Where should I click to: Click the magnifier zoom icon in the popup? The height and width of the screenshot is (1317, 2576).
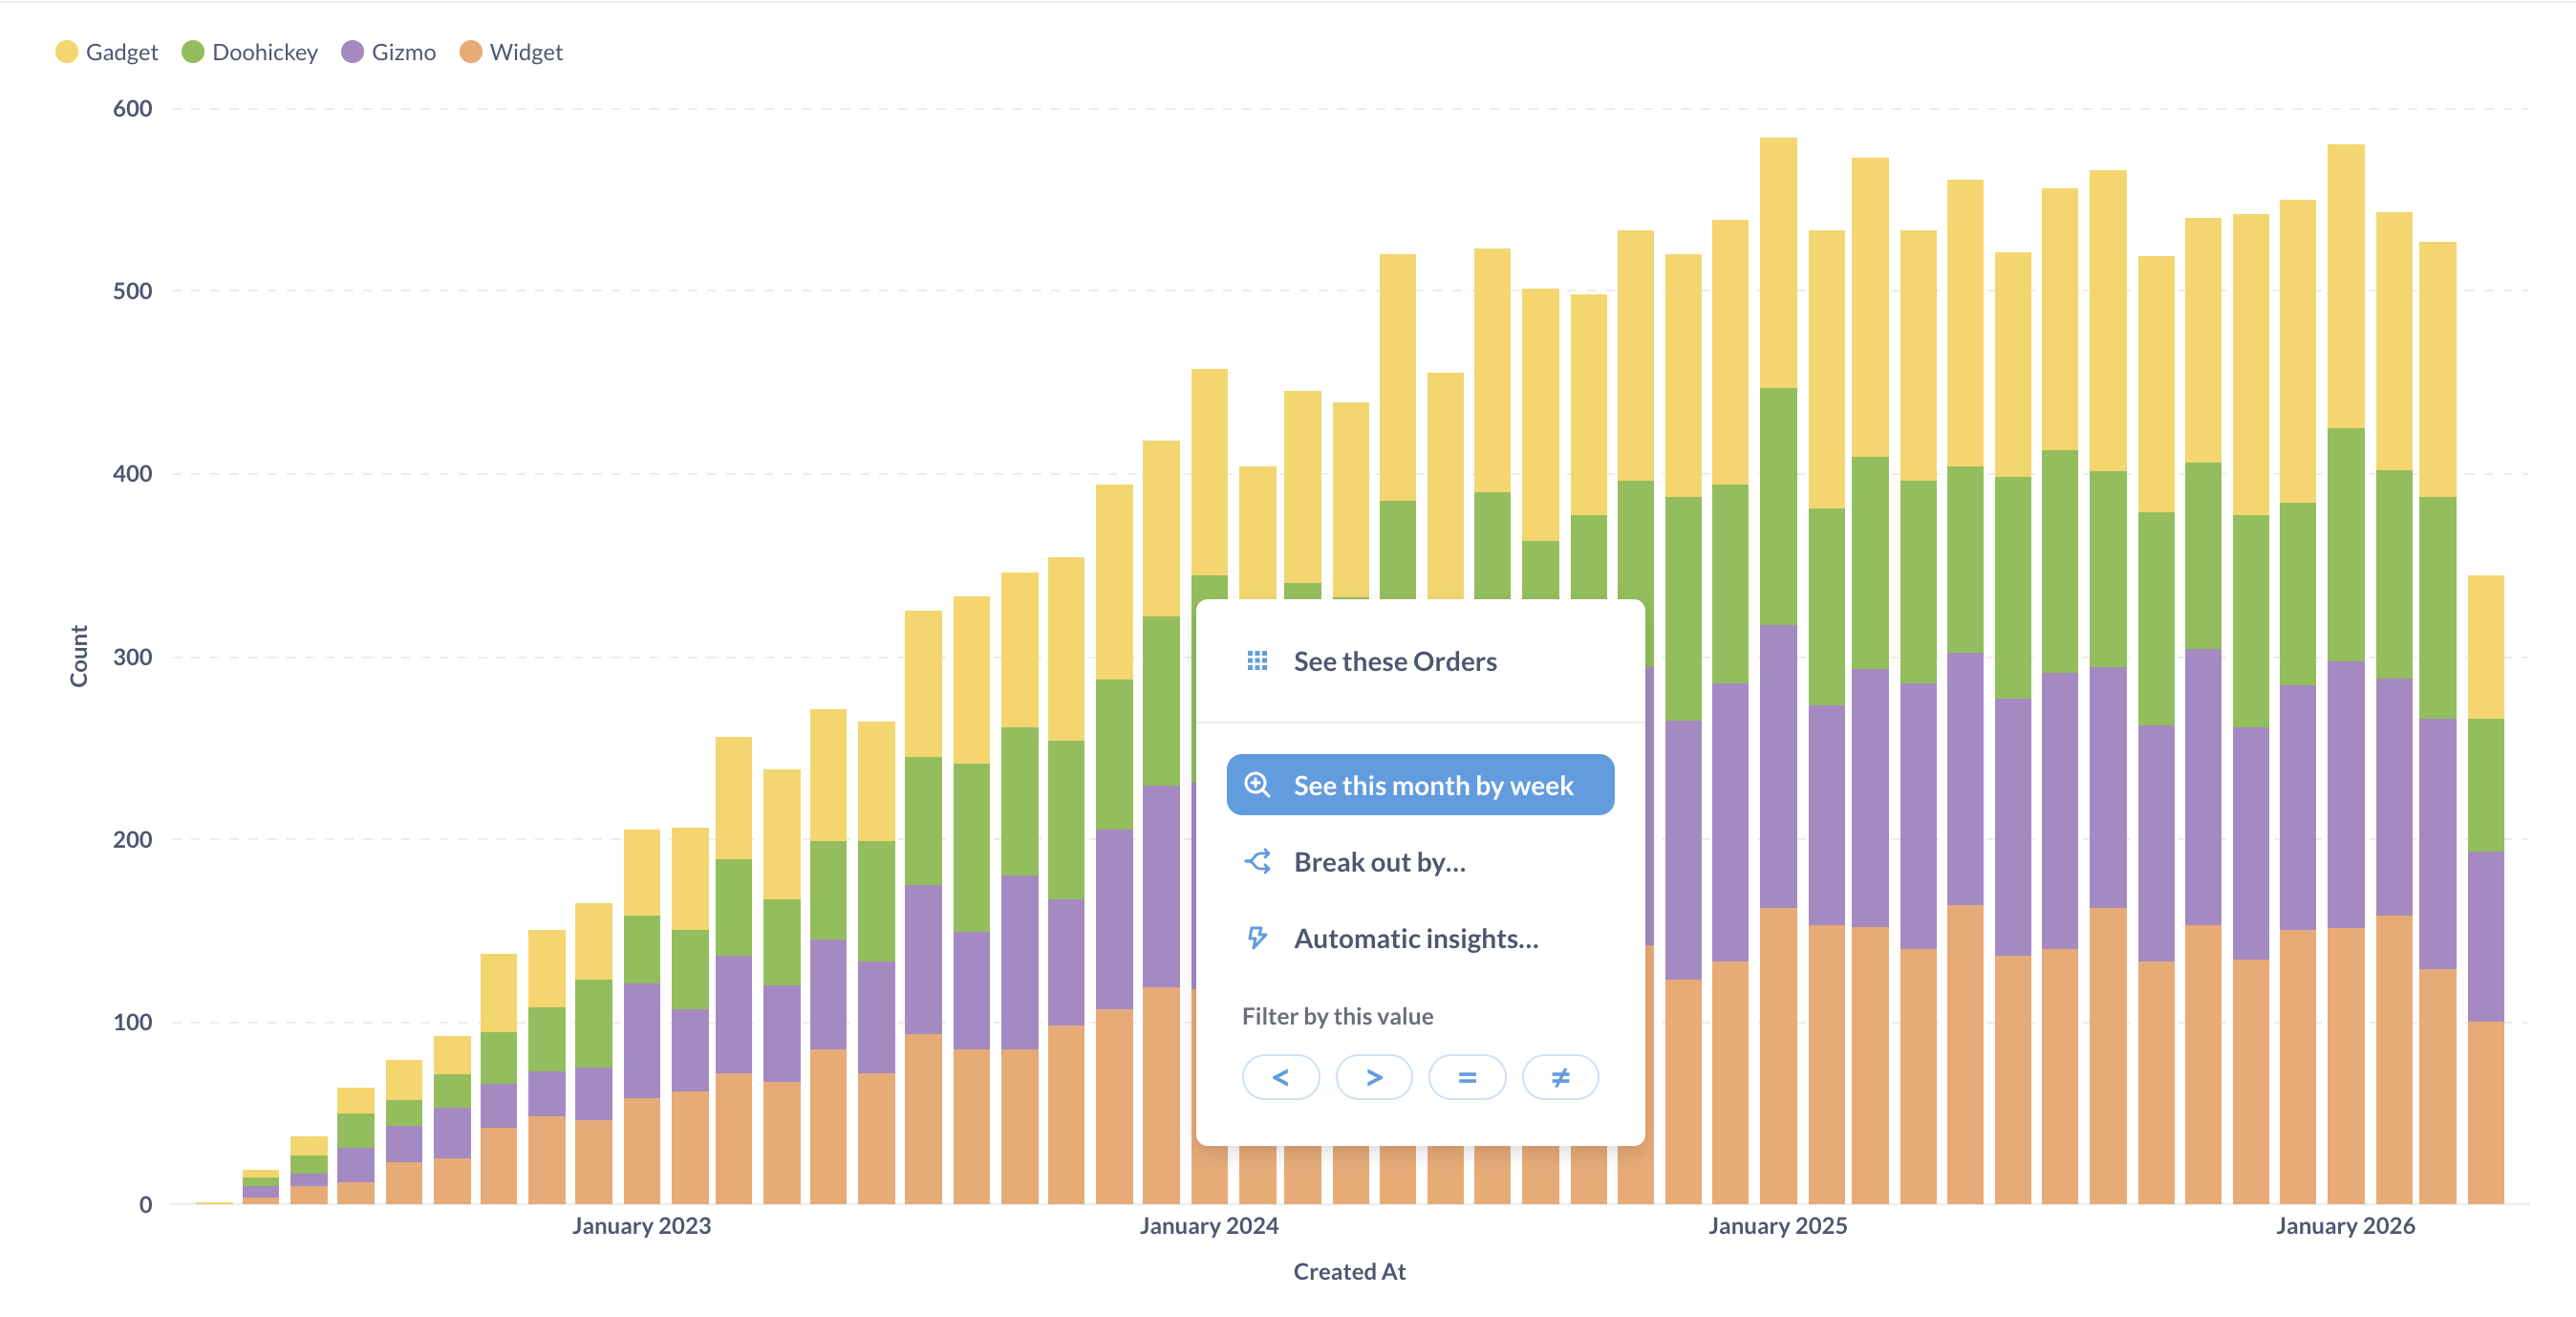[1258, 785]
